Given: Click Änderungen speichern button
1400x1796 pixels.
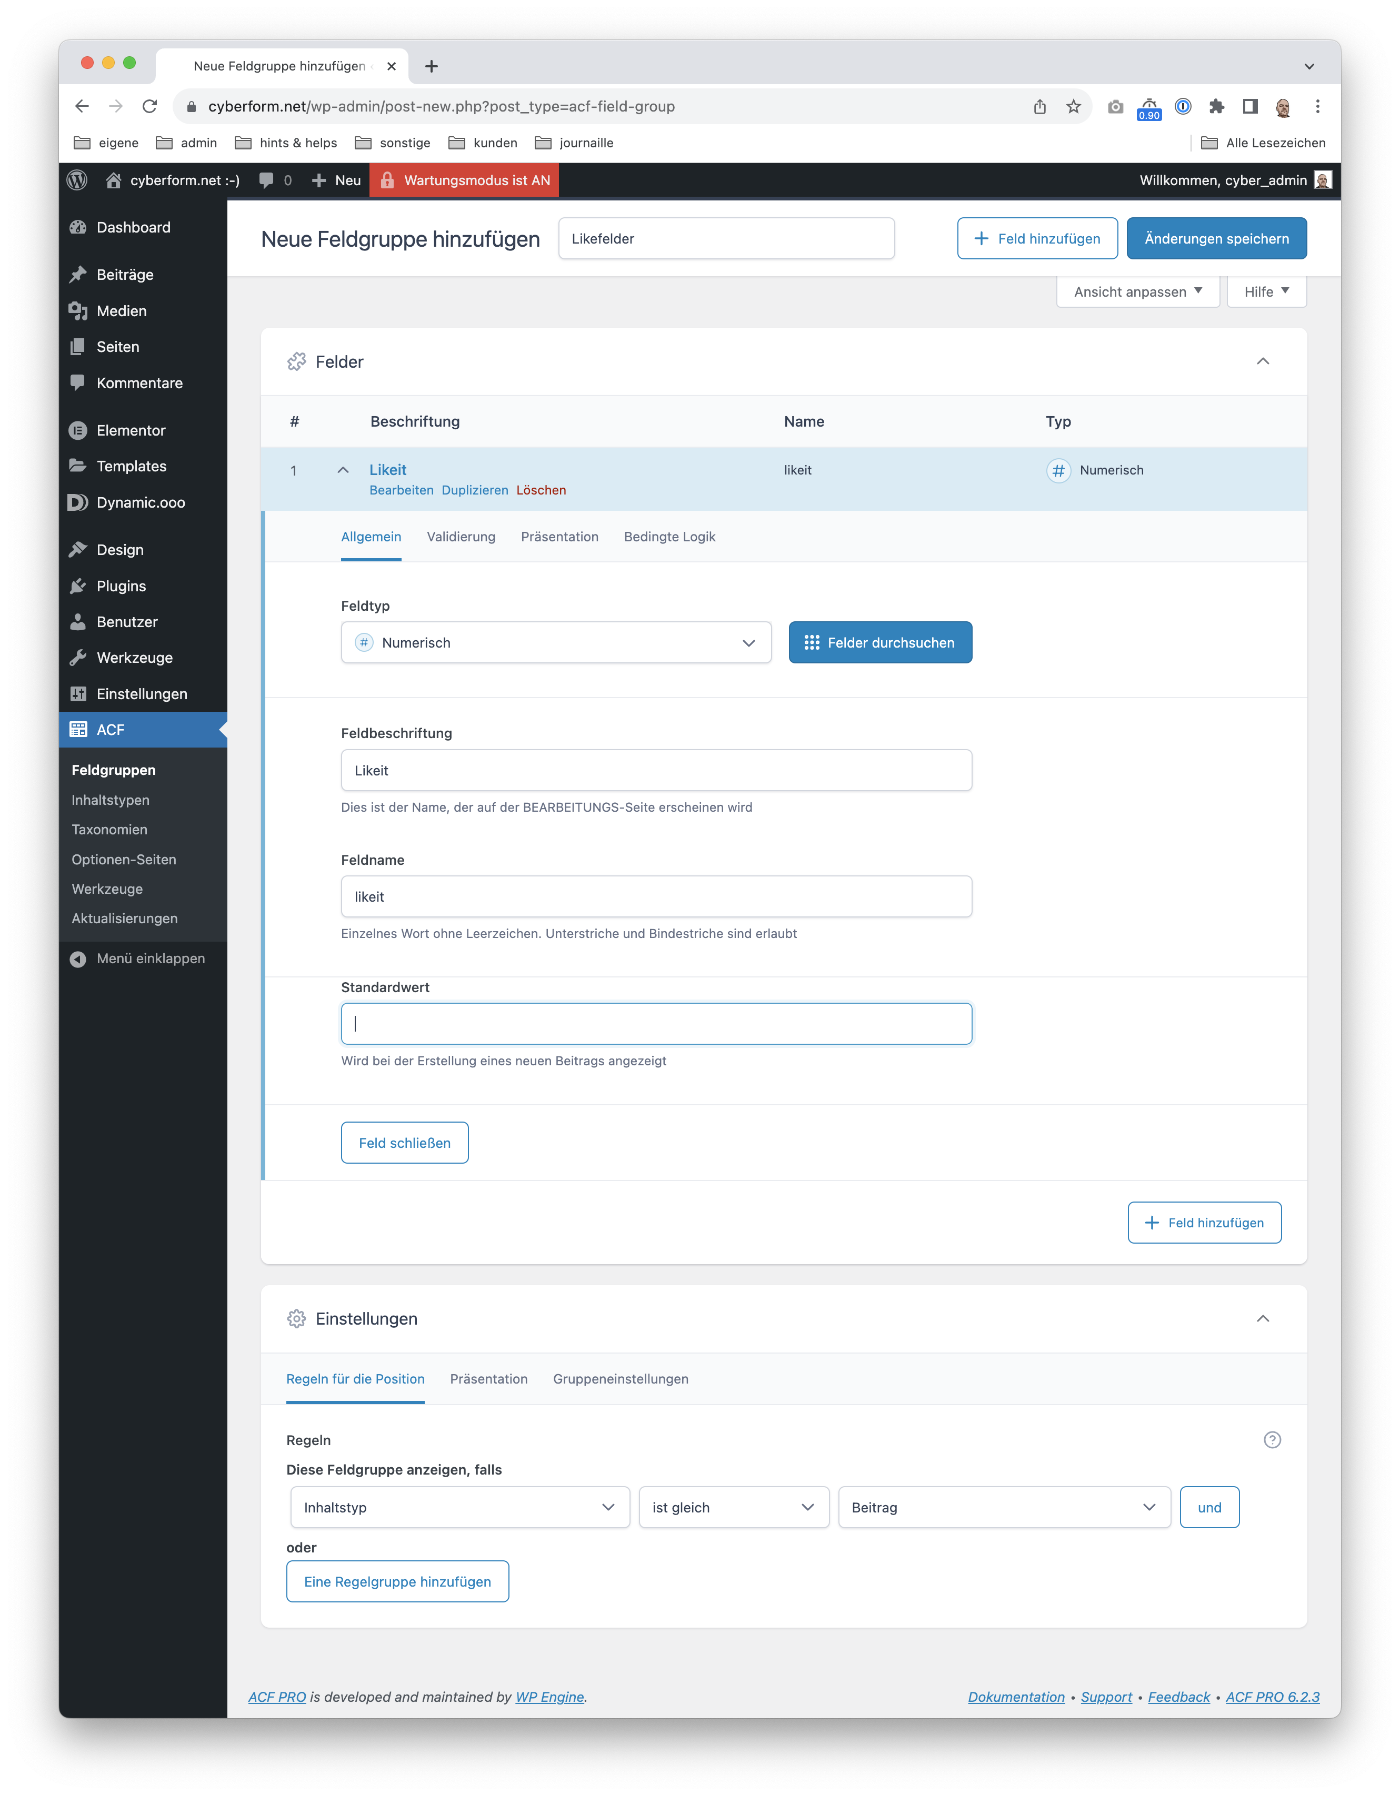Looking at the screenshot, I should click(x=1217, y=238).
